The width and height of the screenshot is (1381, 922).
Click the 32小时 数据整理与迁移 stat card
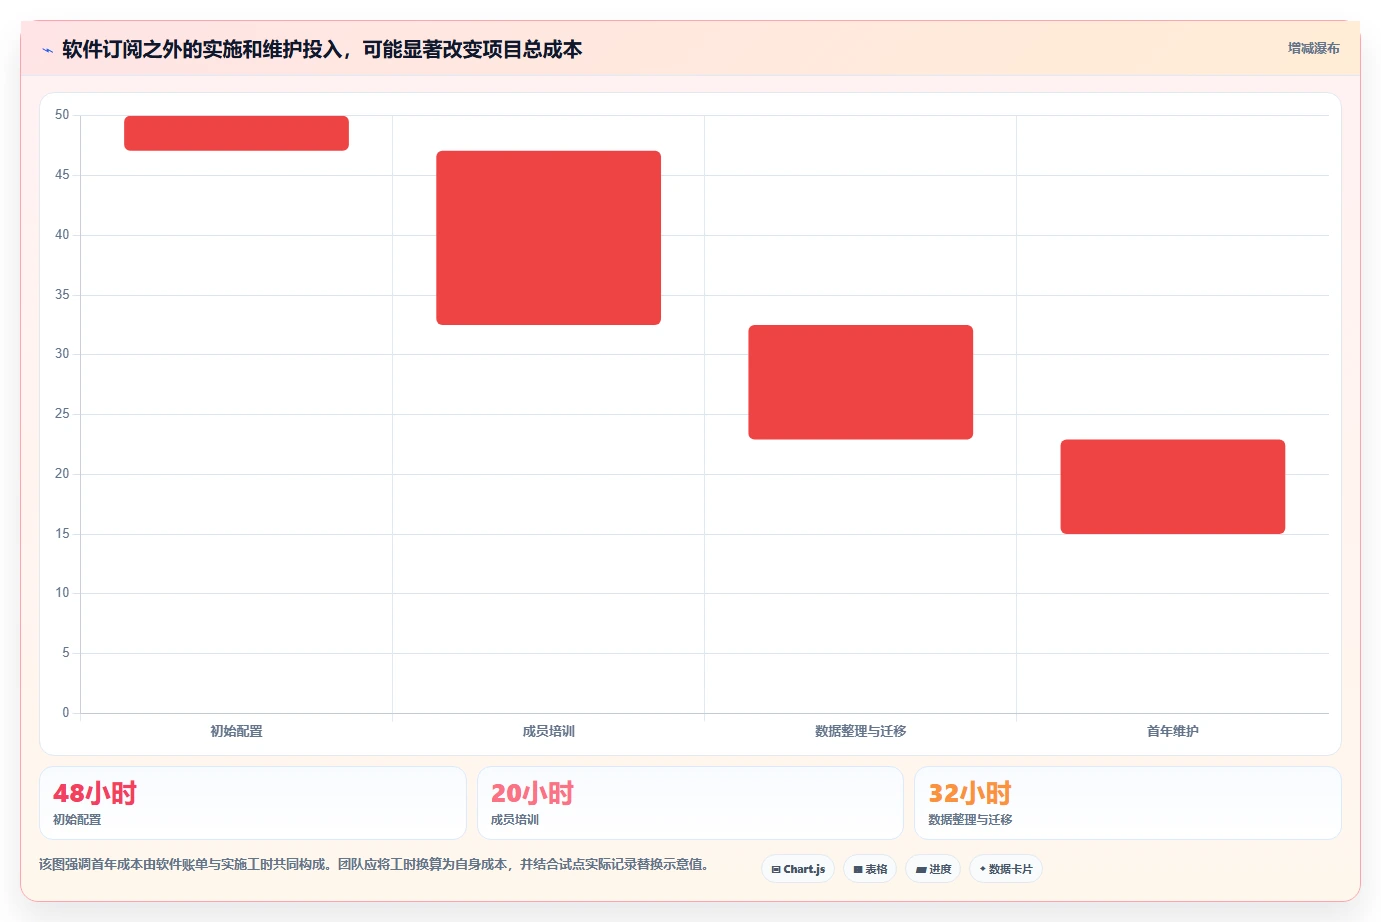1128,803
